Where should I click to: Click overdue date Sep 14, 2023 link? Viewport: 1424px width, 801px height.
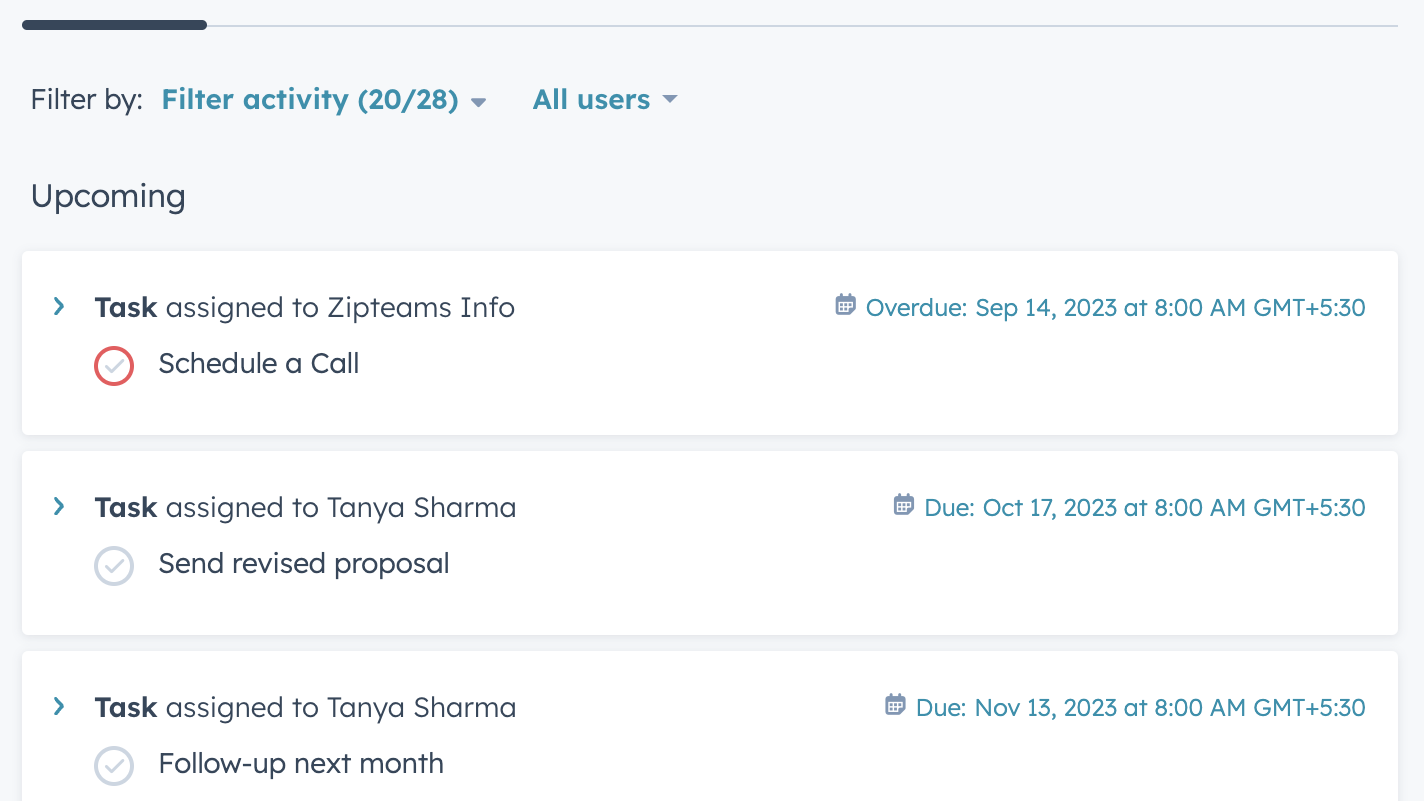click(x=1115, y=307)
